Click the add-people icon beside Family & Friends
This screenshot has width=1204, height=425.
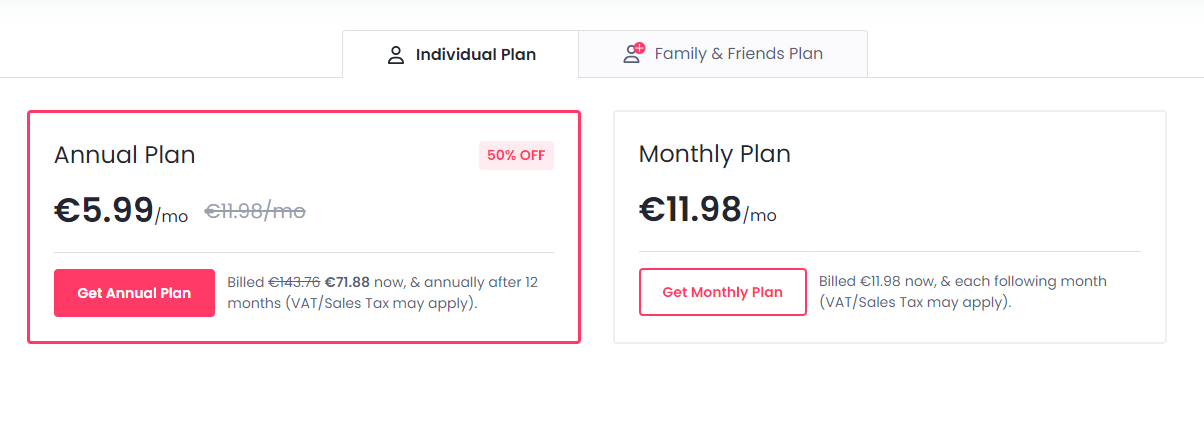tap(633, 54)
